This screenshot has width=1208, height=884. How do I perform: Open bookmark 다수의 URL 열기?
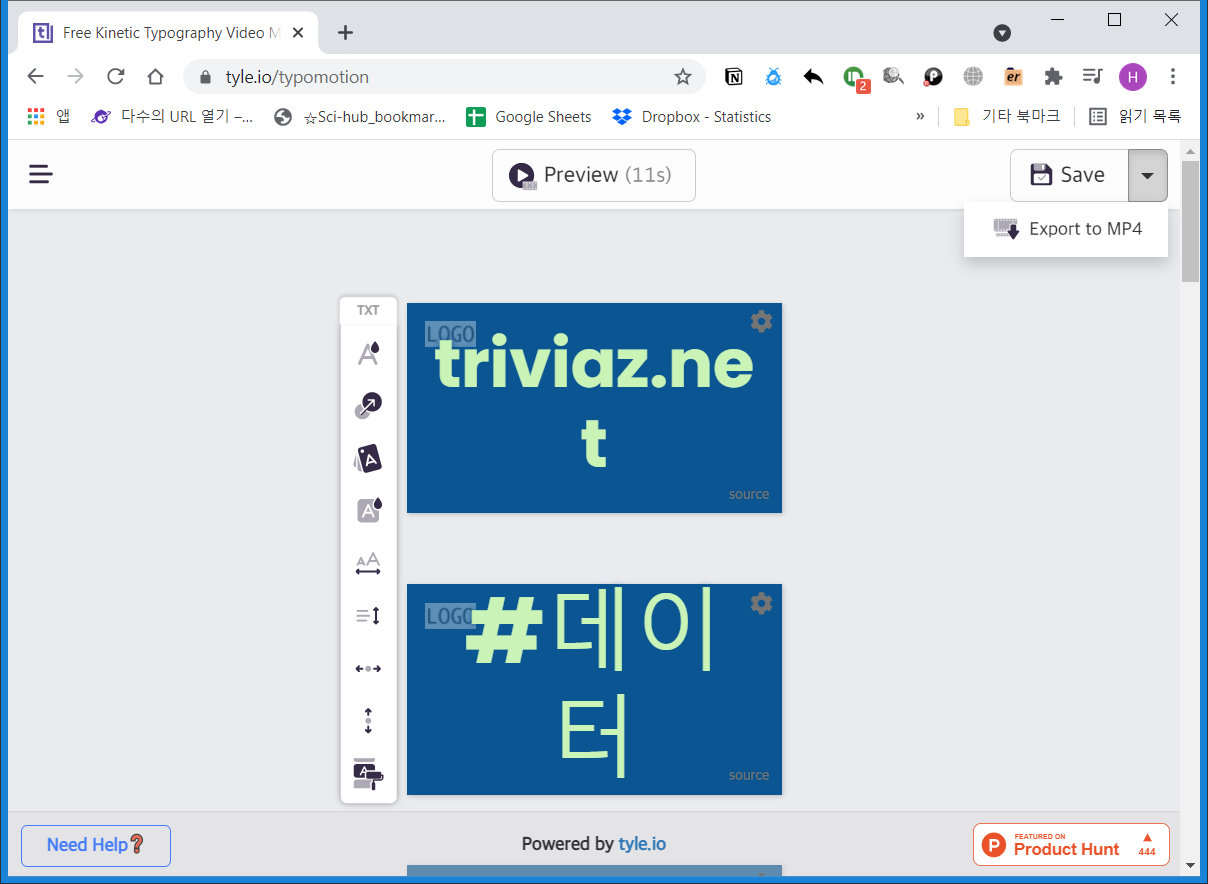172,116
